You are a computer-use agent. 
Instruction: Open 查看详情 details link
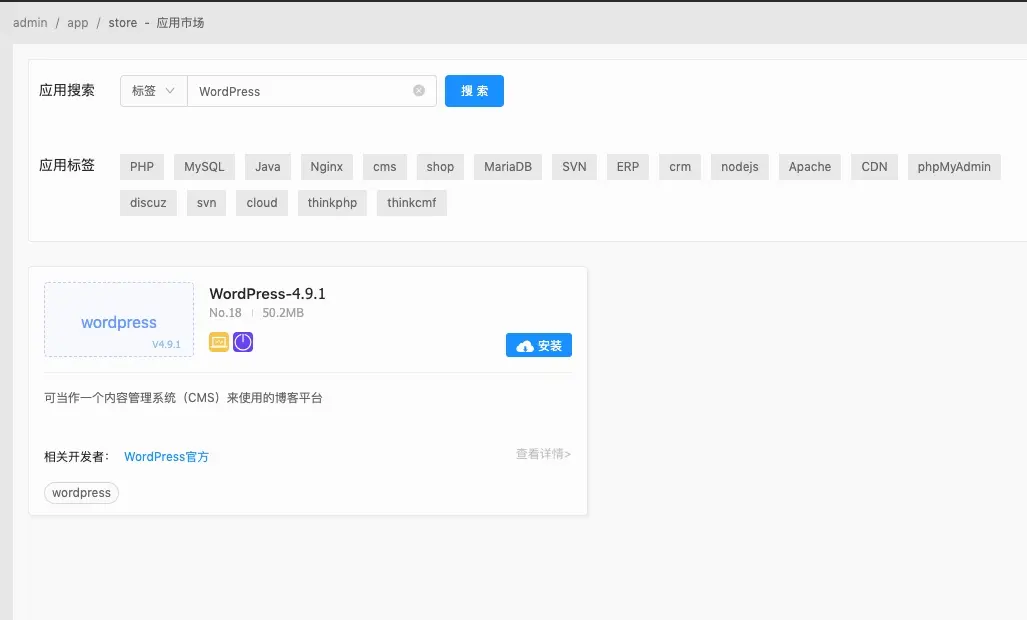543,454
